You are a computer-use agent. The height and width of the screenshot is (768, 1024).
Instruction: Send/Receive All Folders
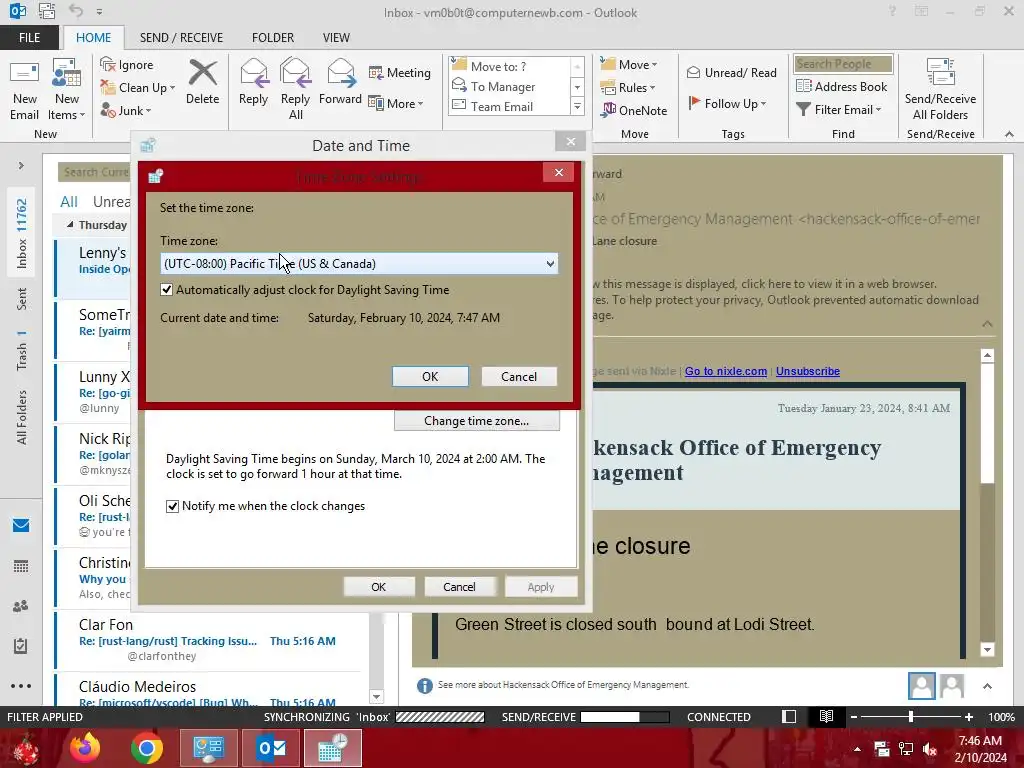point(940,89)
